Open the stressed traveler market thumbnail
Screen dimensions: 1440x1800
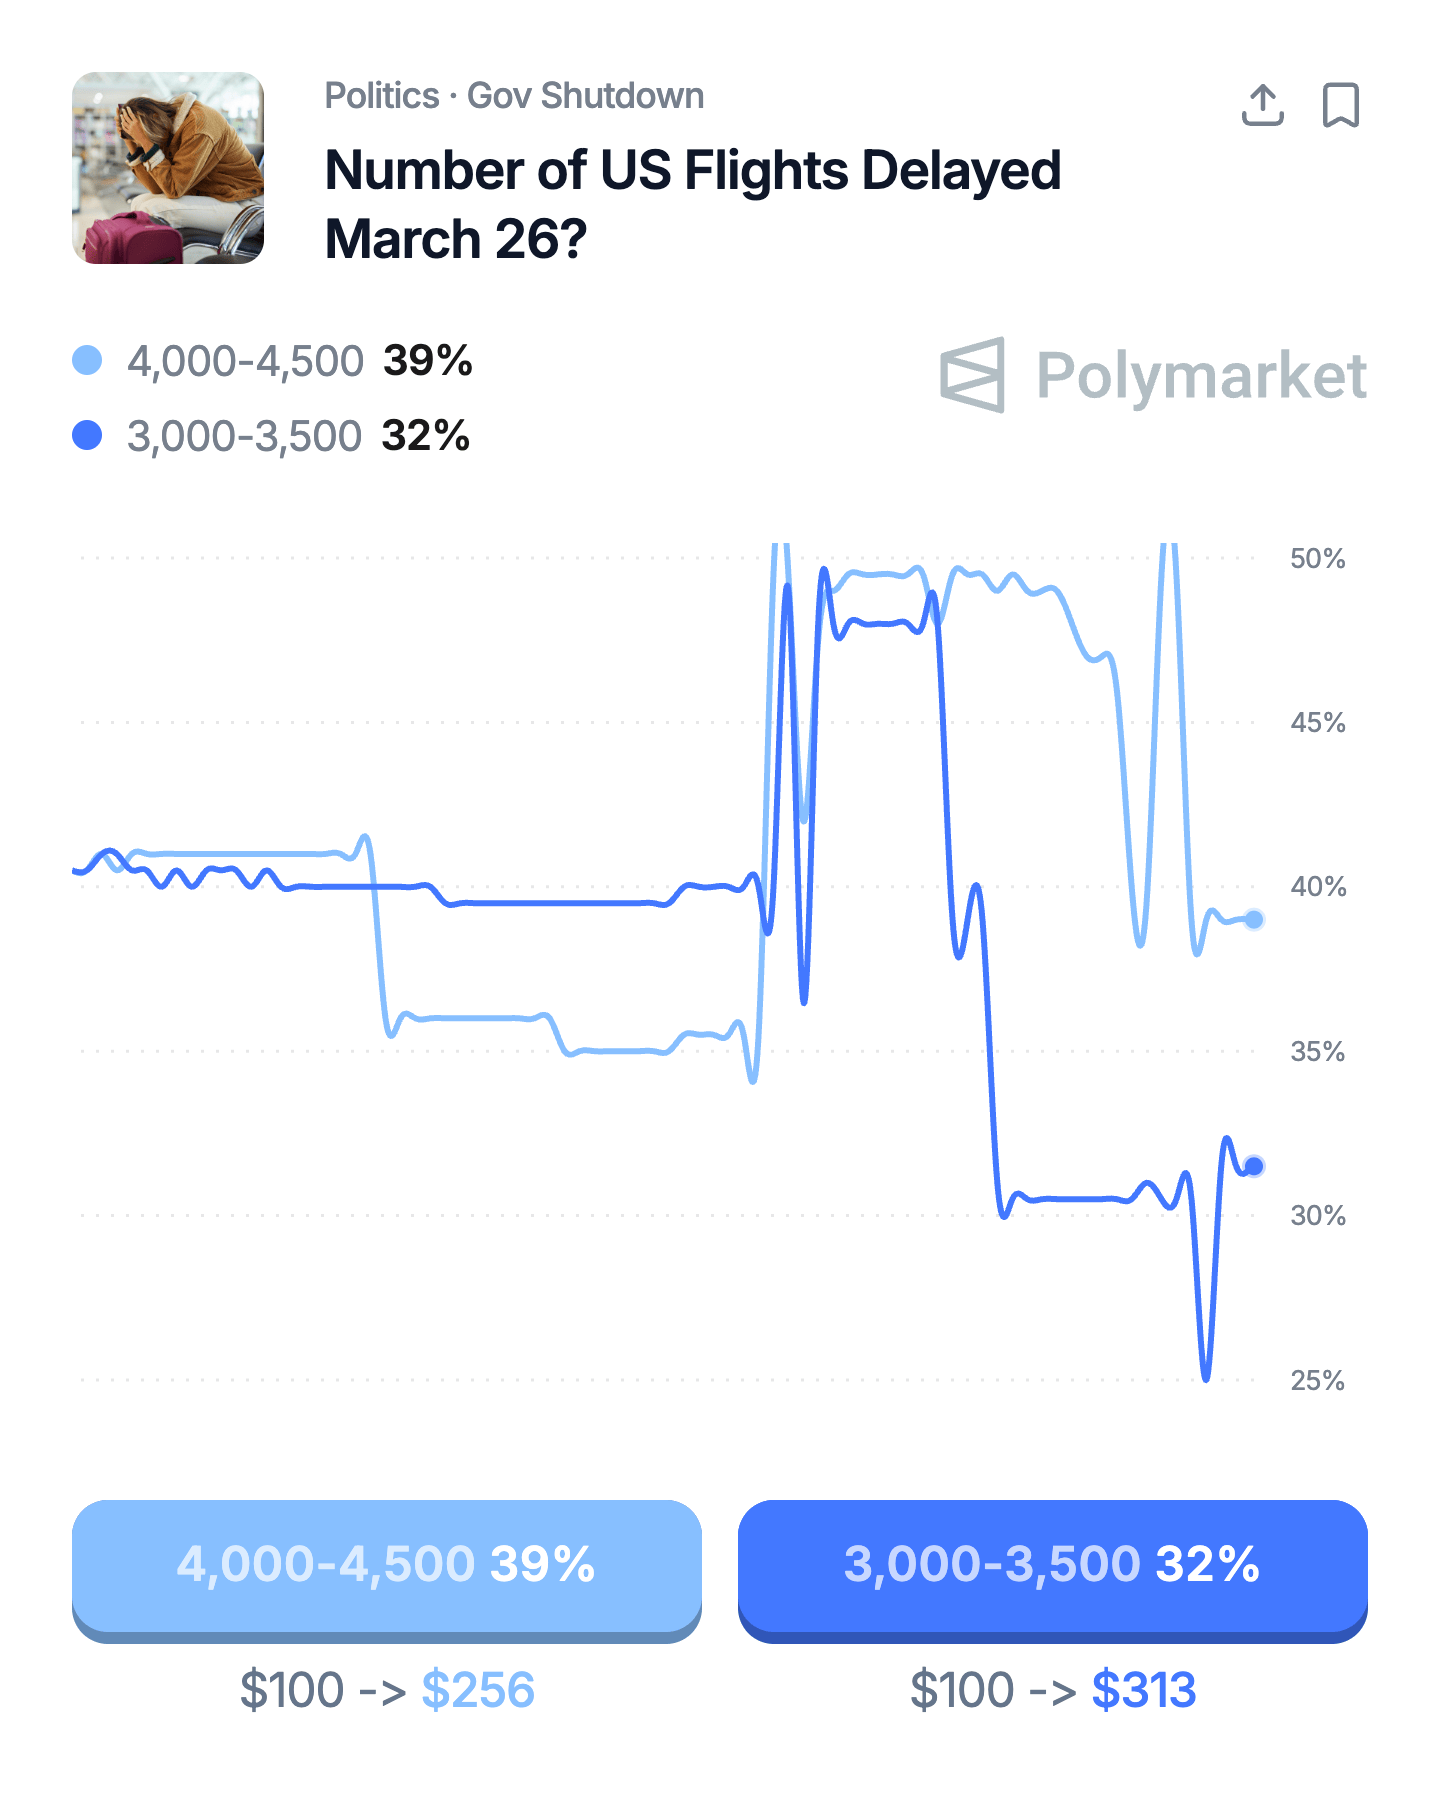coord(168,168)
